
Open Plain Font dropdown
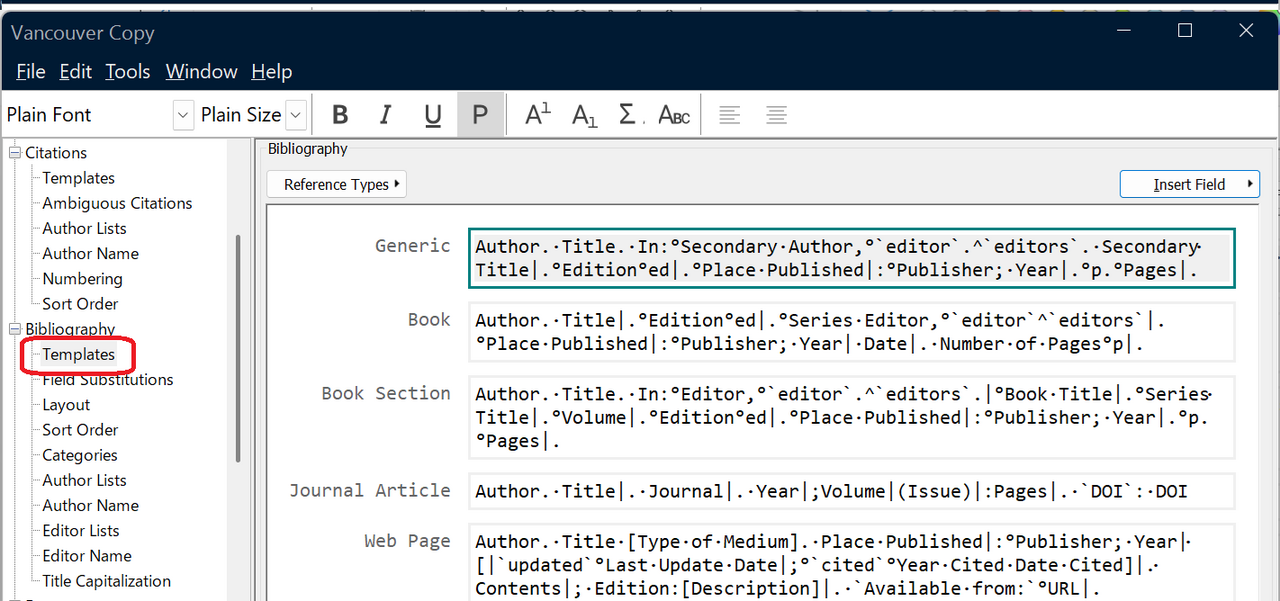(x=183, y=115)
